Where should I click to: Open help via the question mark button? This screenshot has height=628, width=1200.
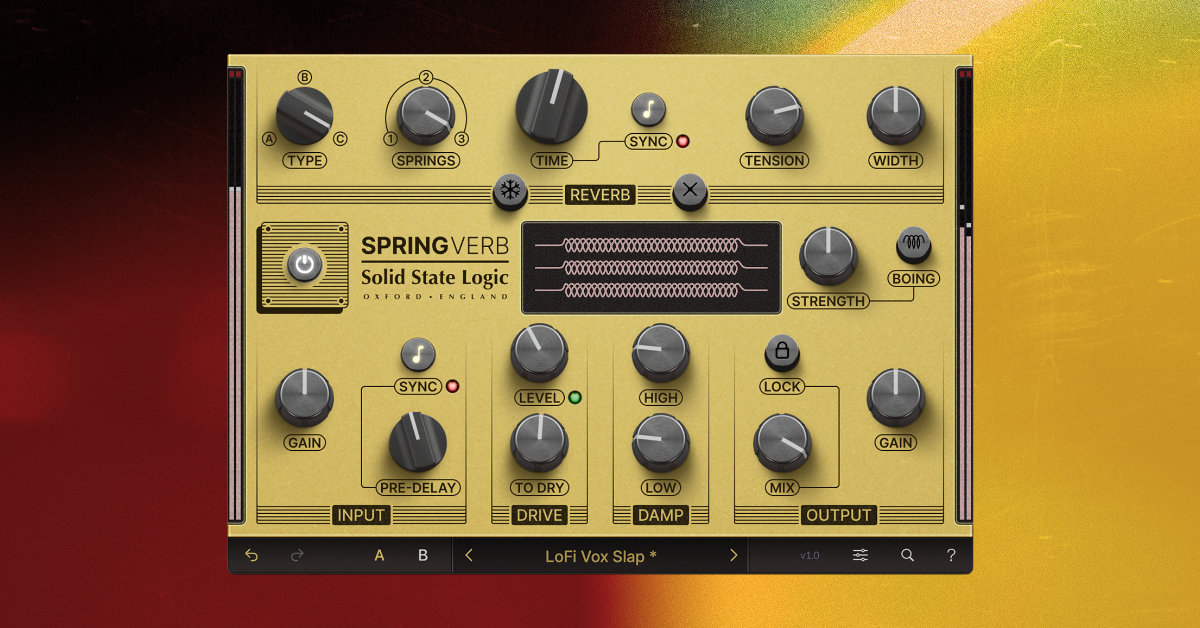(951, 554)
